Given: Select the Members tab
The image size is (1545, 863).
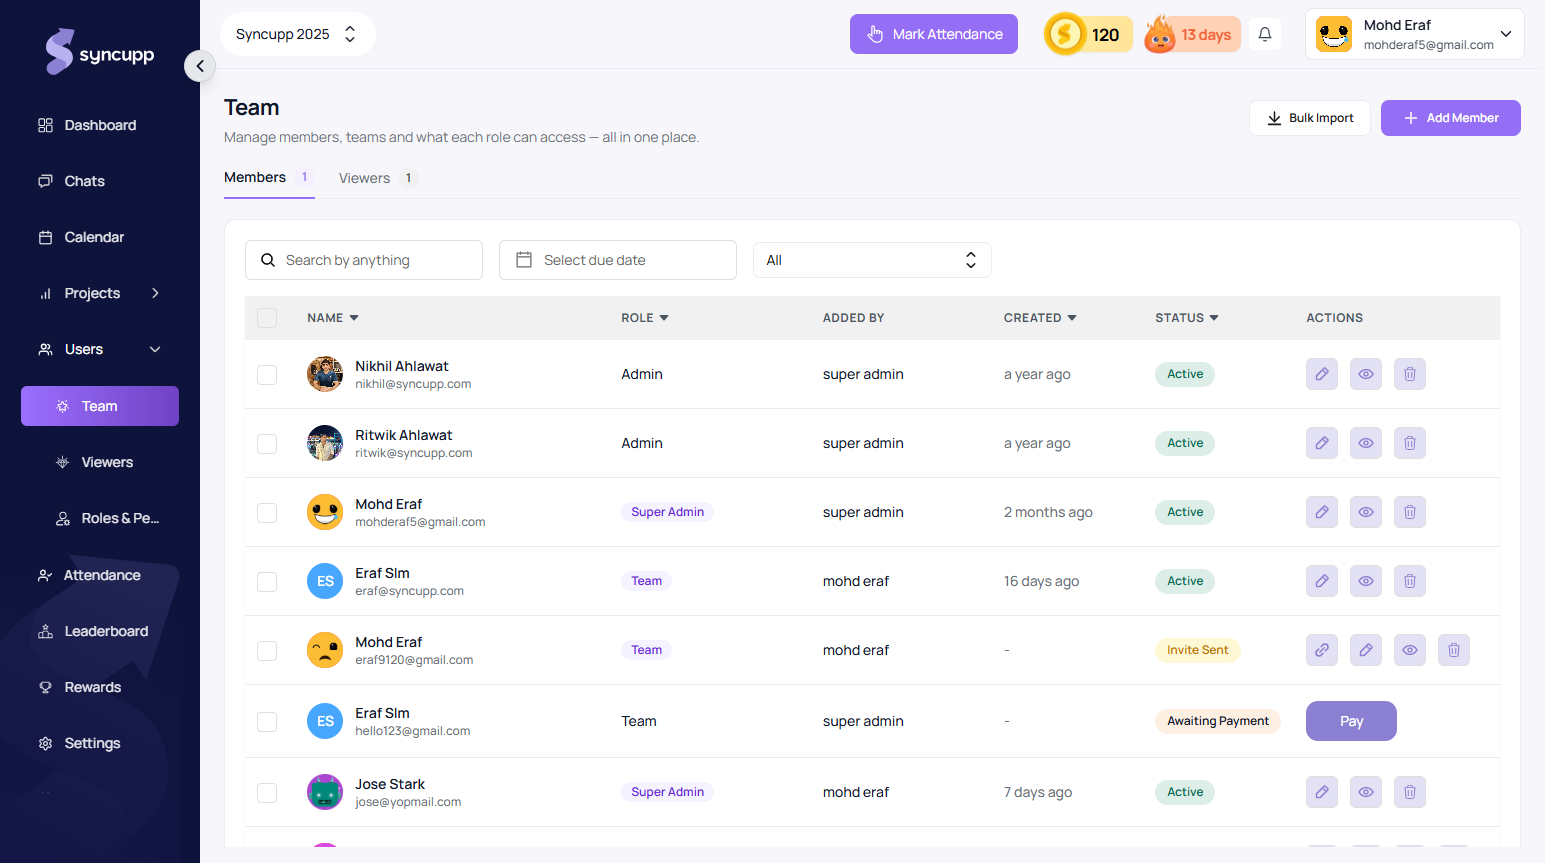Looking at the screenshot, I should point(269,177).
